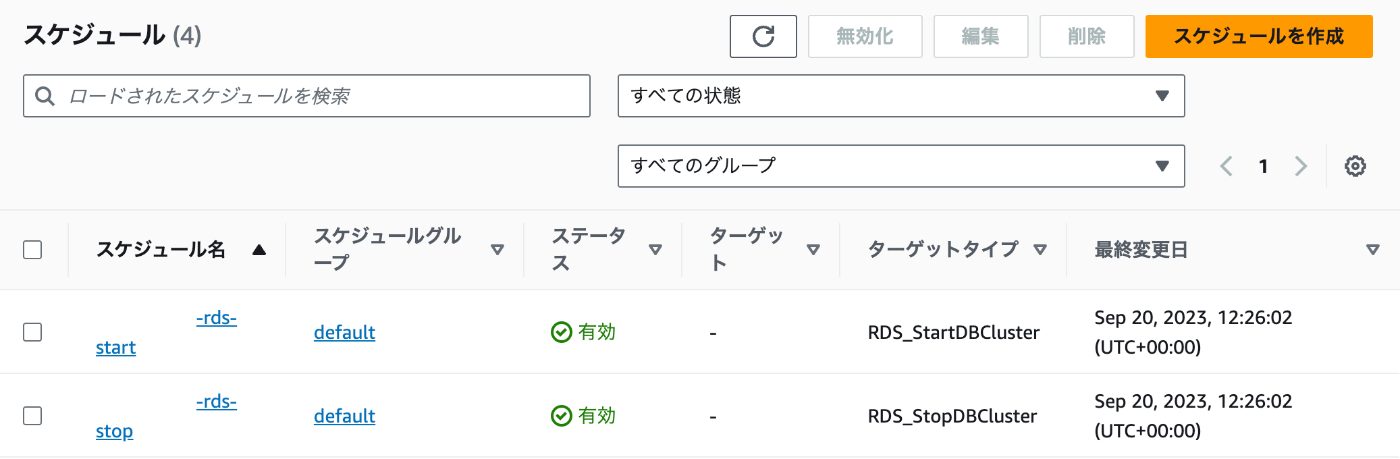Sort by ターゲット column arrow
This screenshot has width=1400, height=459.
813,250
